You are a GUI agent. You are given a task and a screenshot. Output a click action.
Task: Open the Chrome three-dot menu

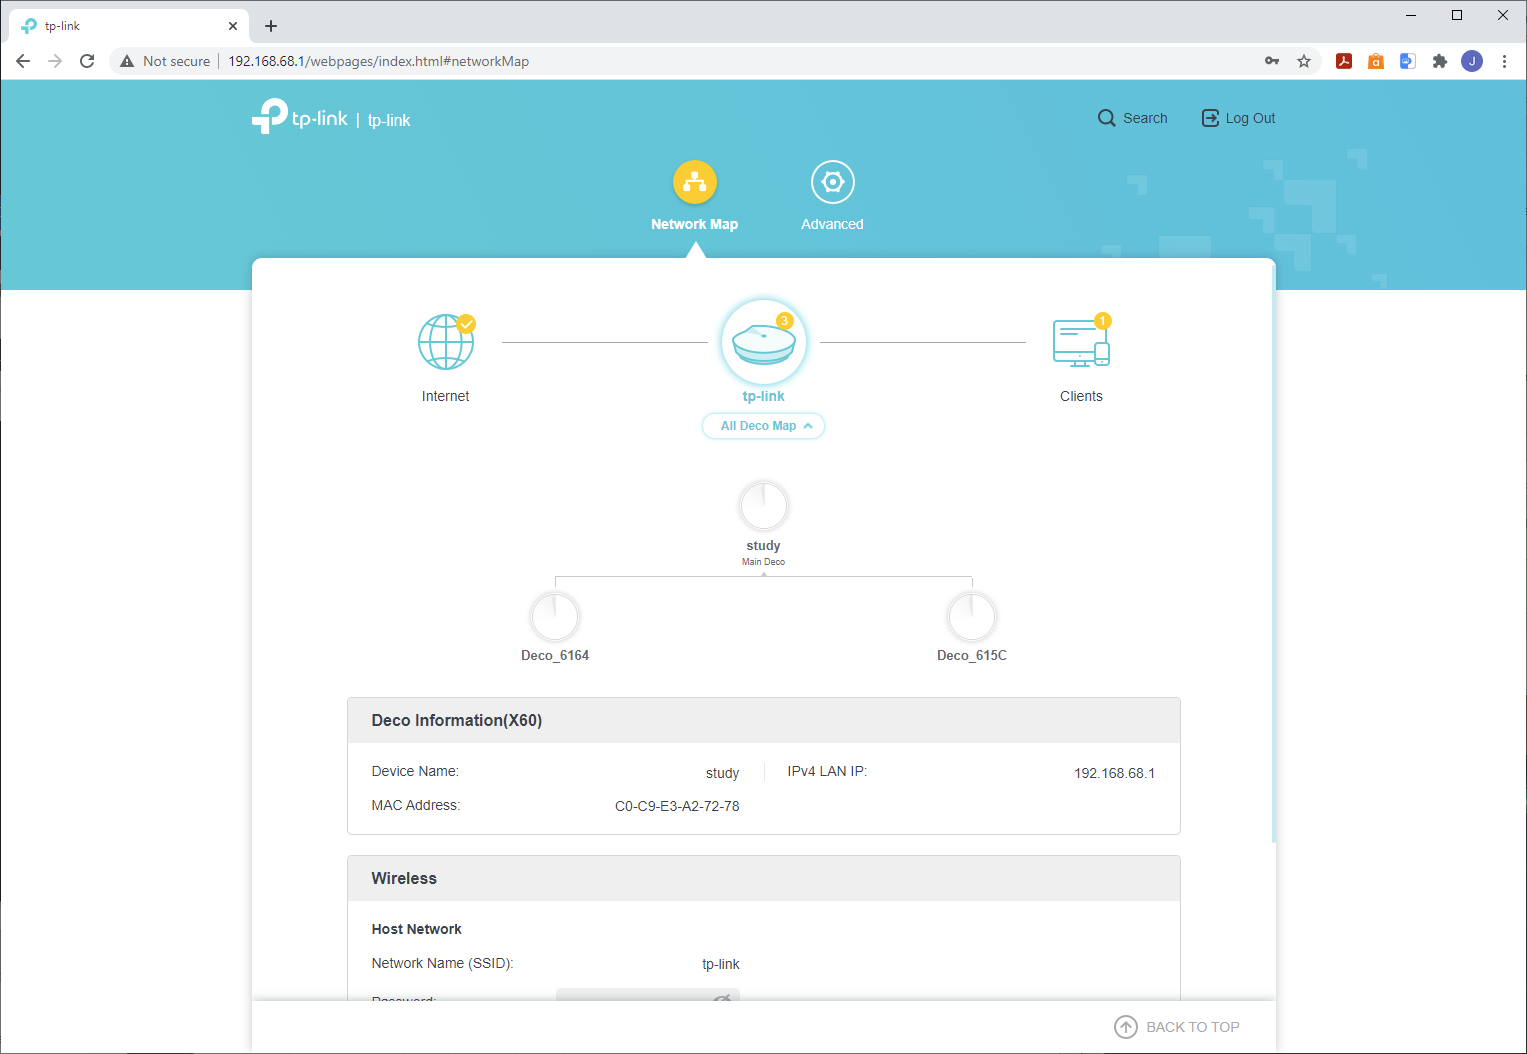click(1504, 61)
